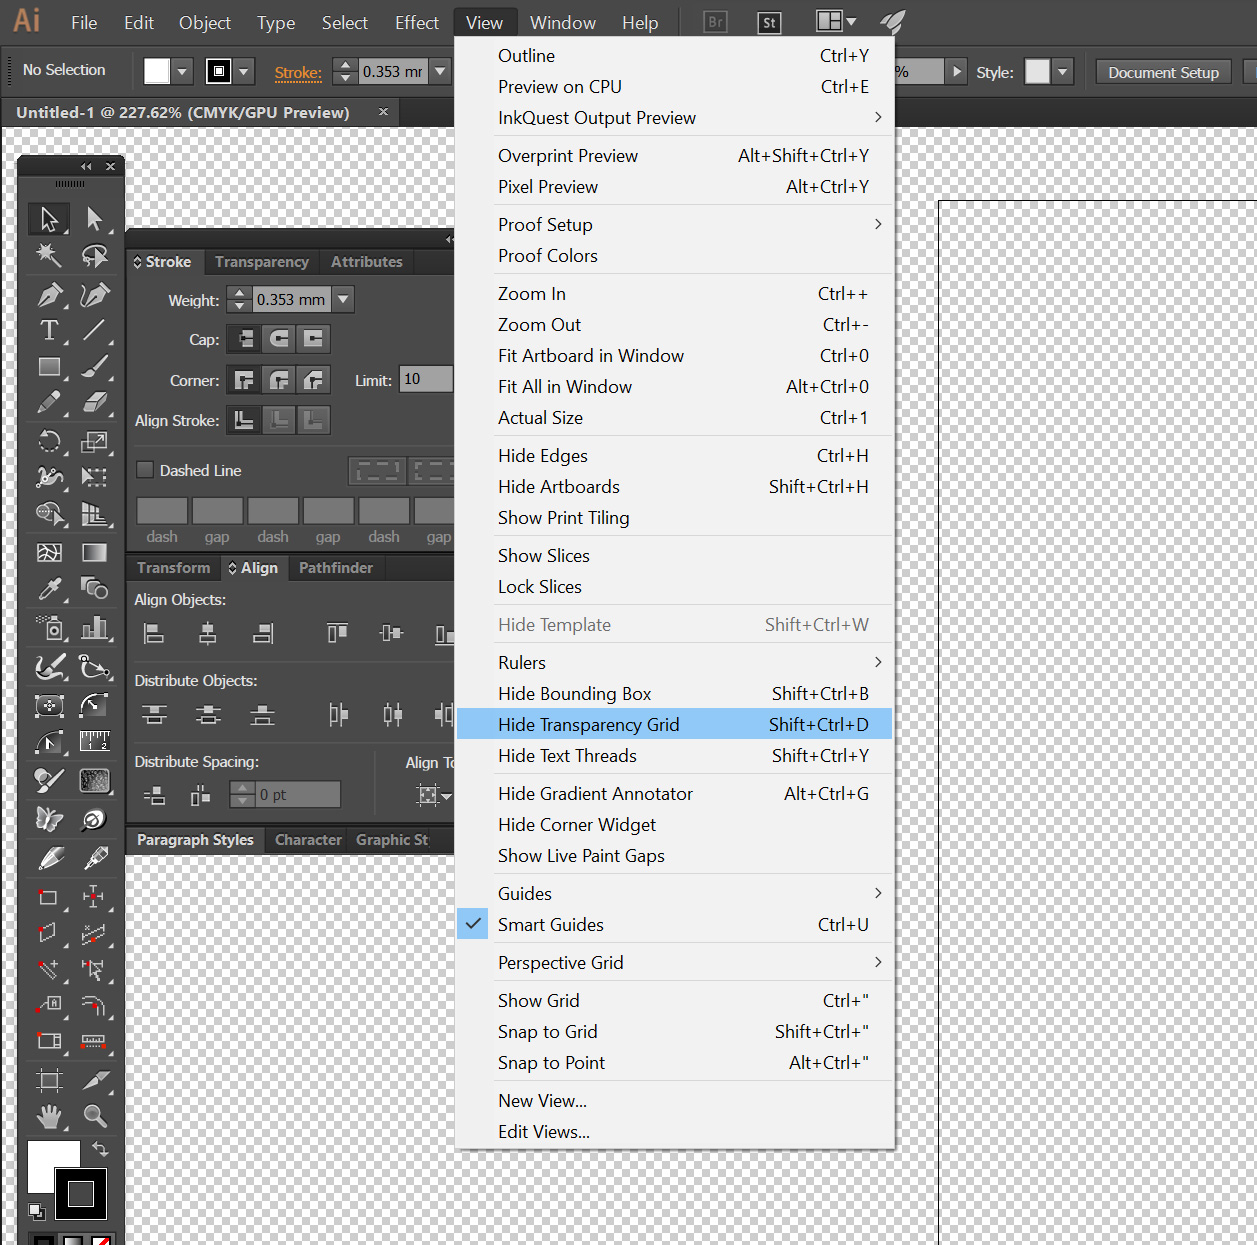The height and width of the screenshot is (1245, 1257).
Task: Click the black Stroke swatch in toolbox
Action: pyautogui.click(x=81, y=1193)
